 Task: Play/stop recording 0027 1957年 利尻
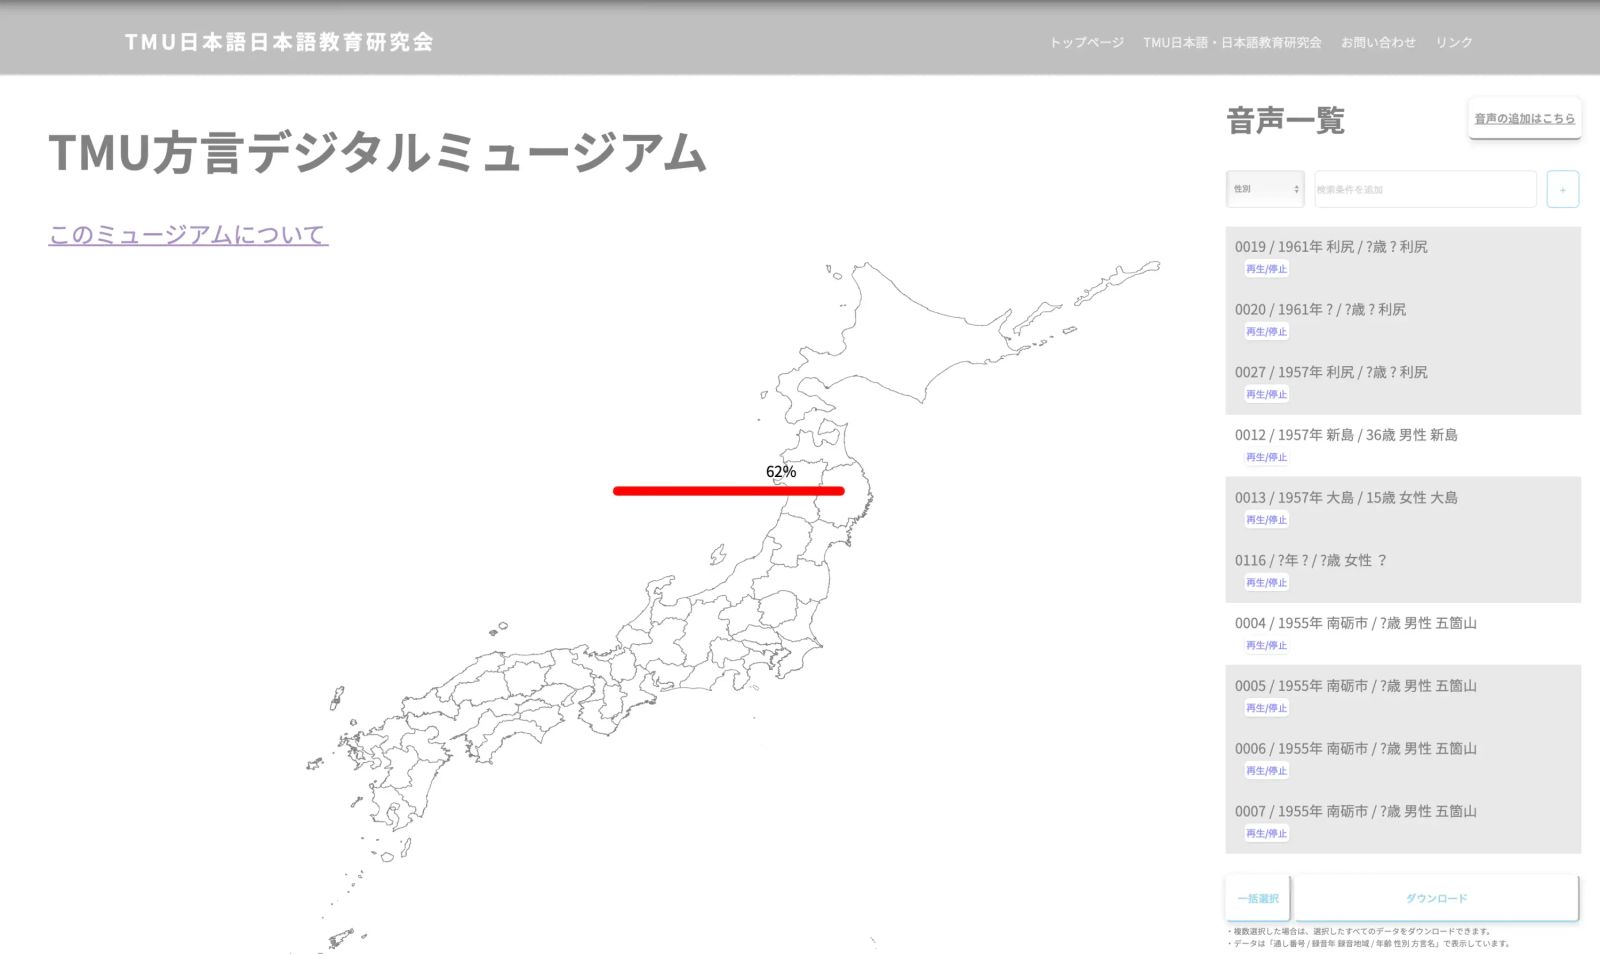point(1266,395)
